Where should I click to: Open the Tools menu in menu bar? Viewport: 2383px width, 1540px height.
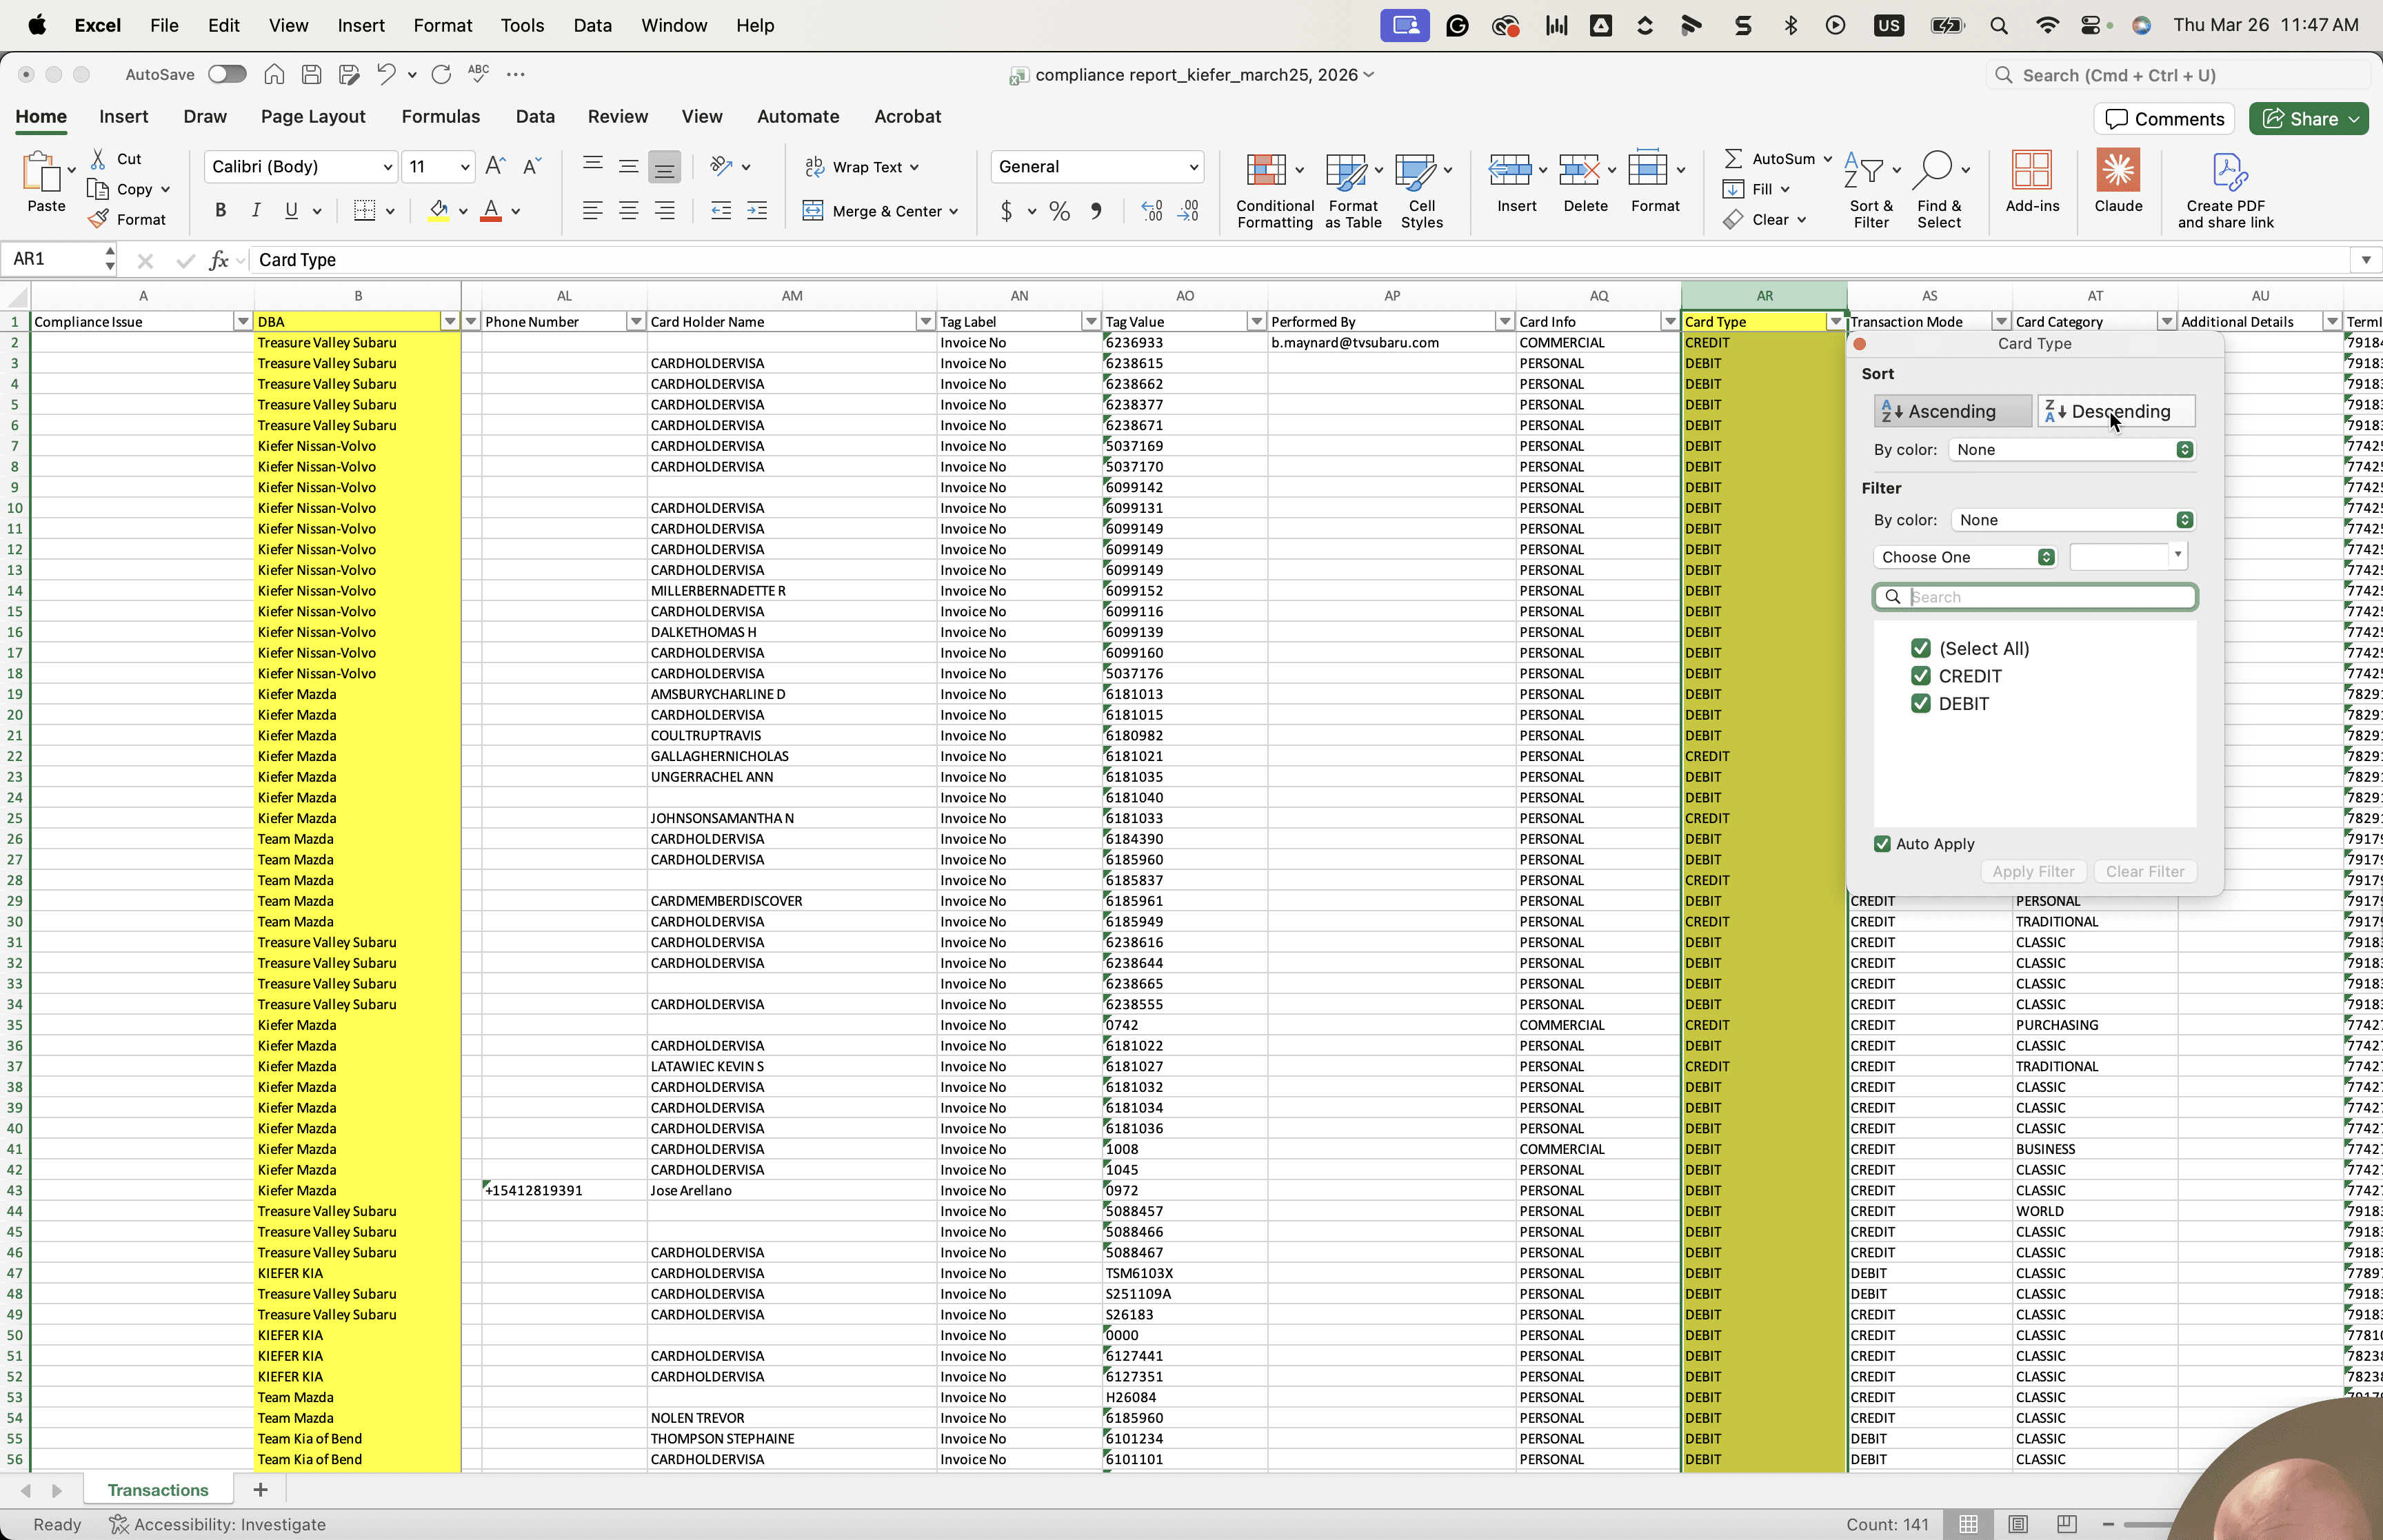point(522,25)
